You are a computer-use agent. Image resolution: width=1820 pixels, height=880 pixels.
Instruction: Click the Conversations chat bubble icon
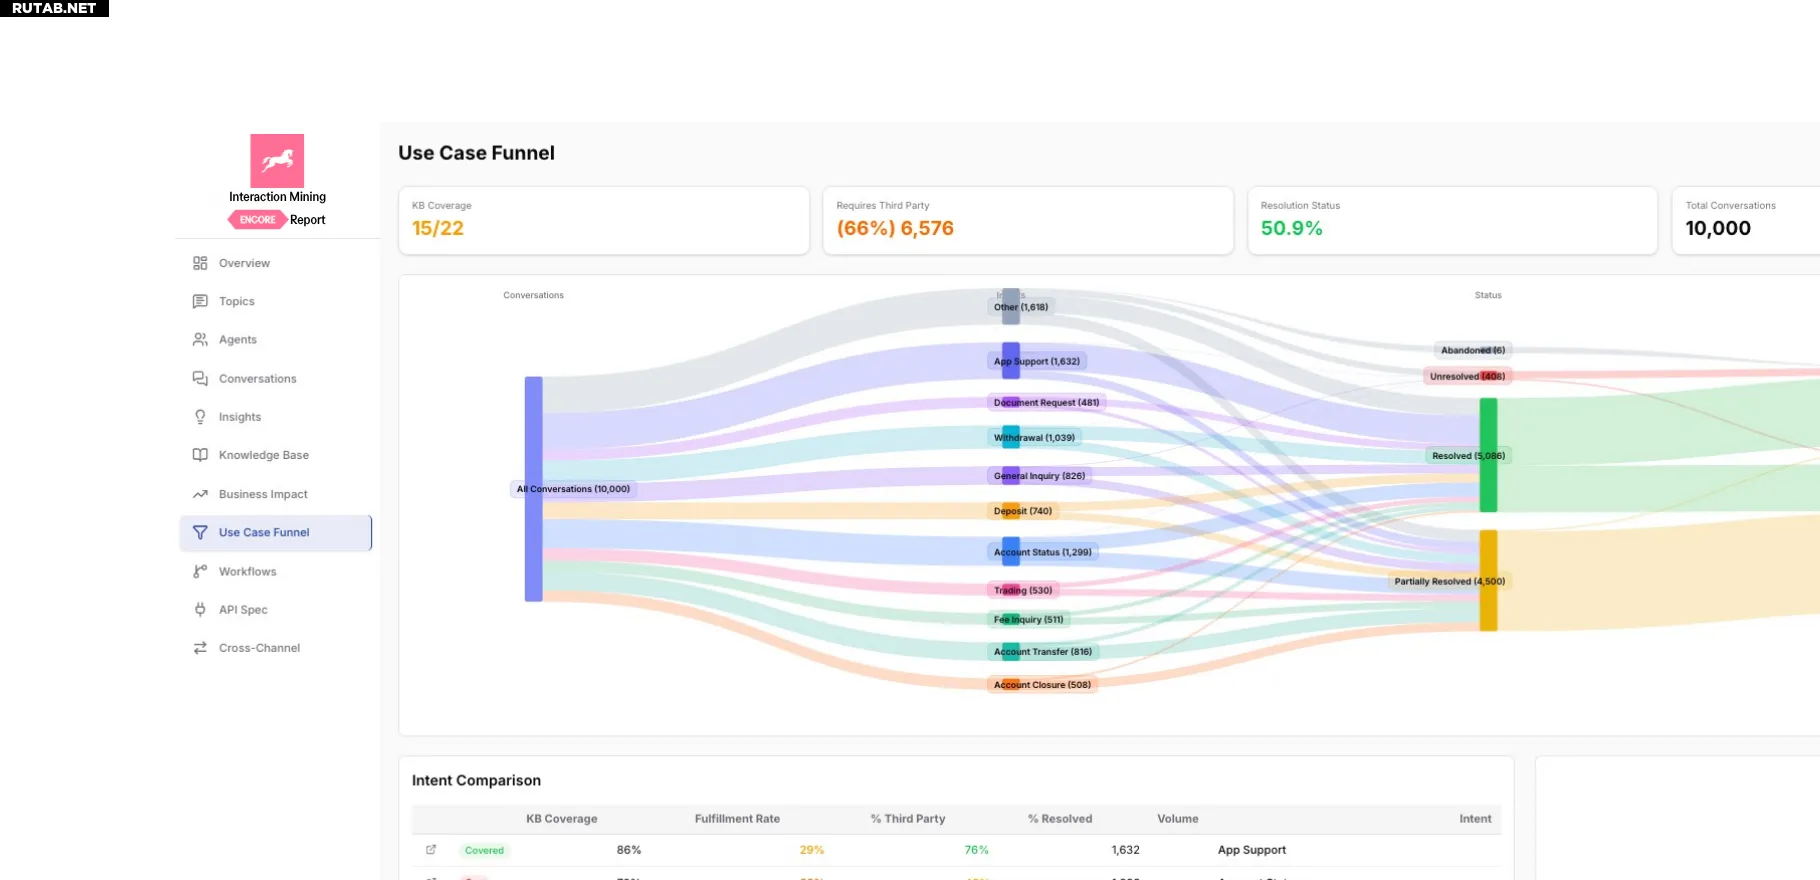(x=200, y=378)
